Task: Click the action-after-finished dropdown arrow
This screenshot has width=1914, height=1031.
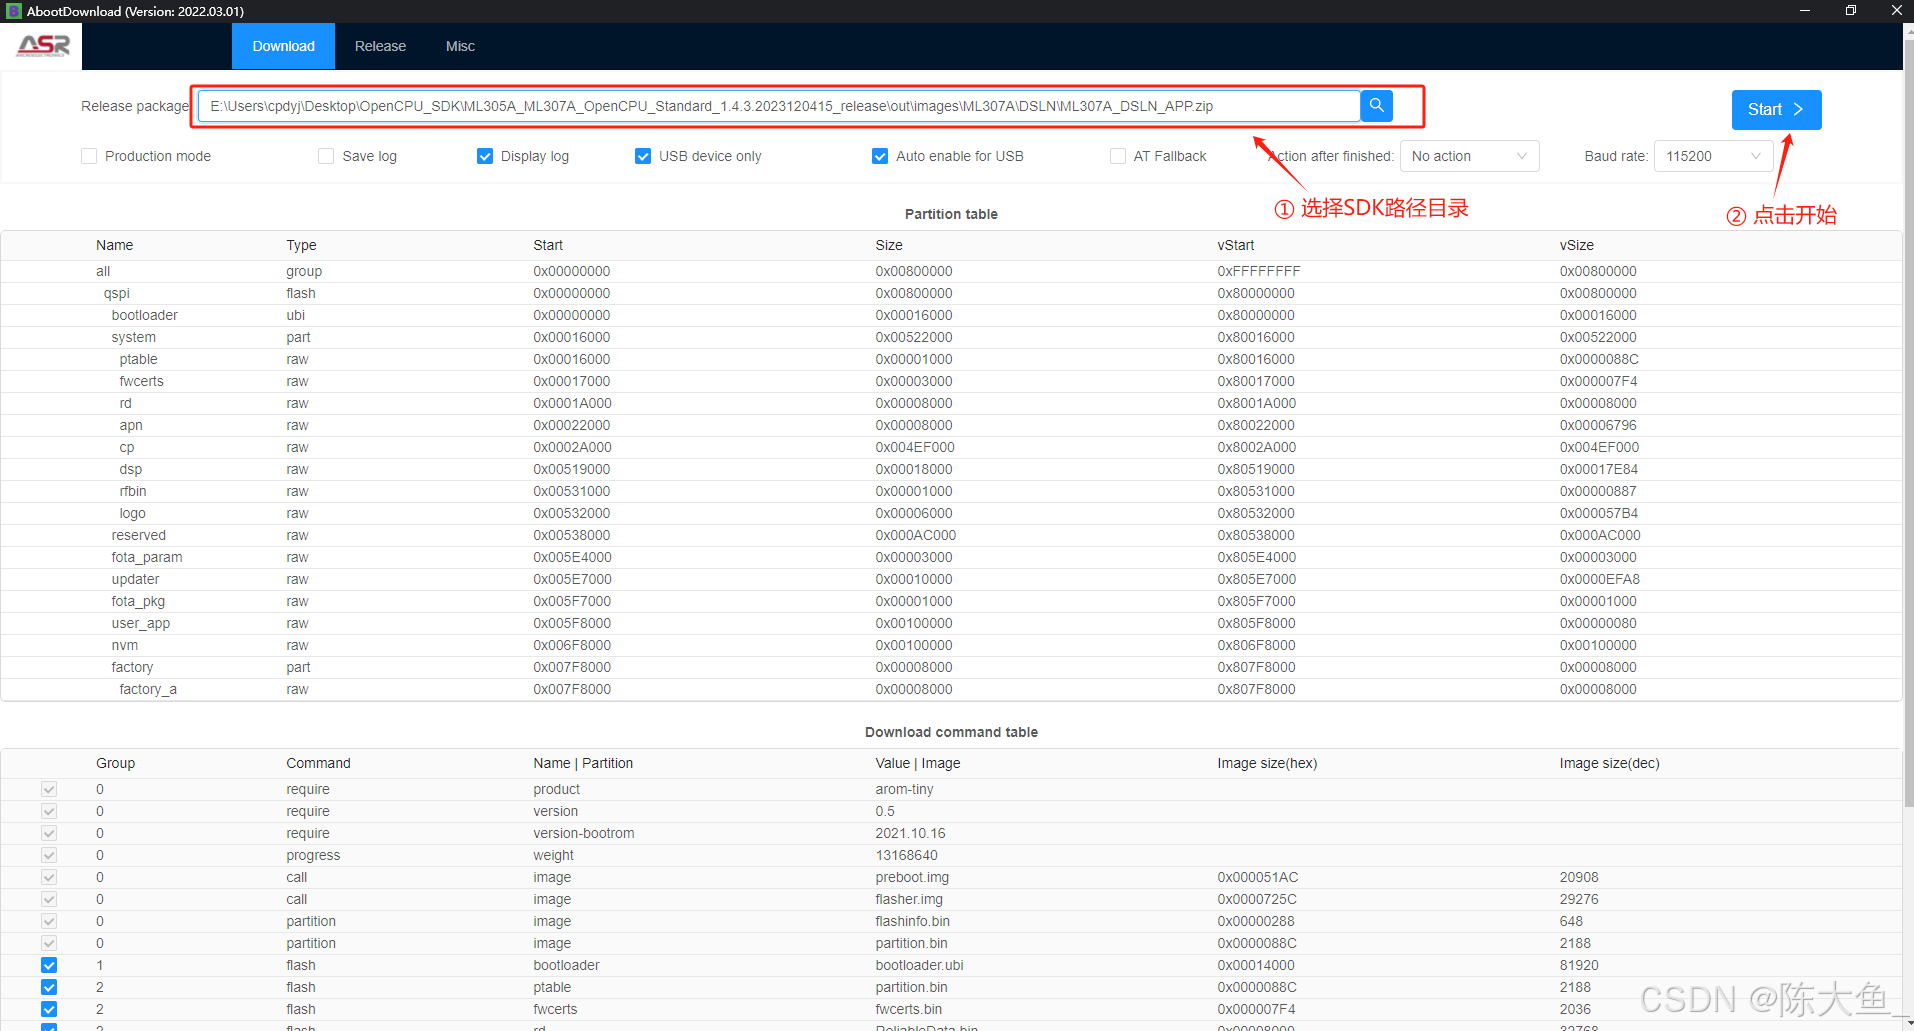Action: click(x=1522, y=156)
